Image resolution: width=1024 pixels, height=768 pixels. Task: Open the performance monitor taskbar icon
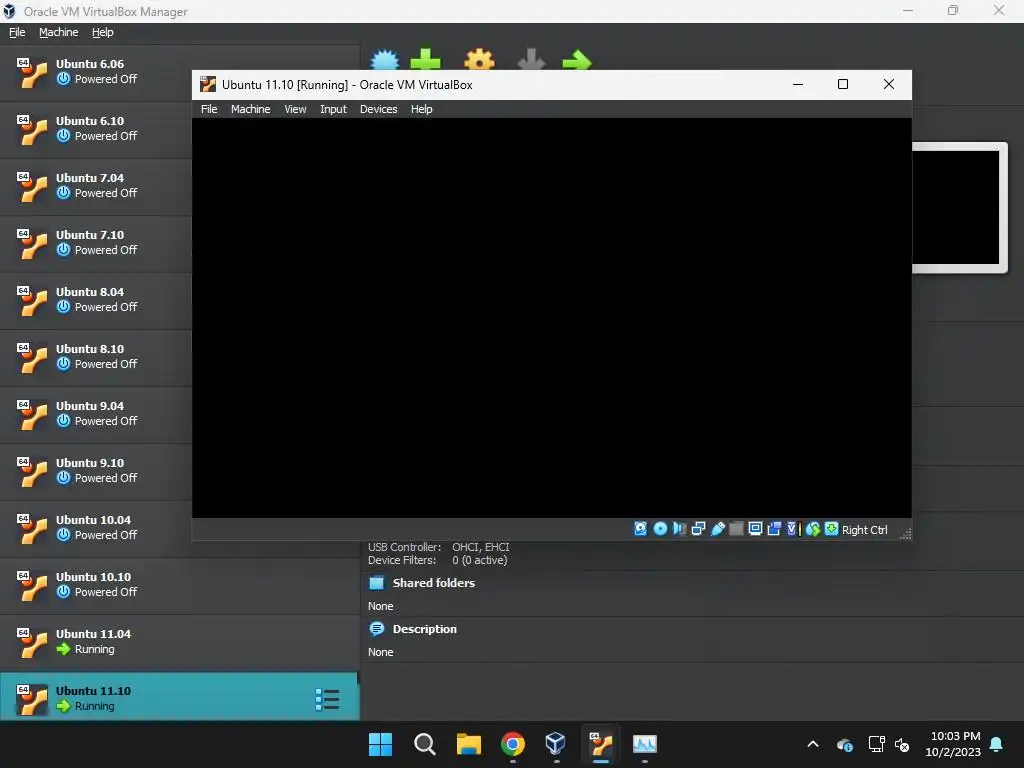tap(645, 744)
